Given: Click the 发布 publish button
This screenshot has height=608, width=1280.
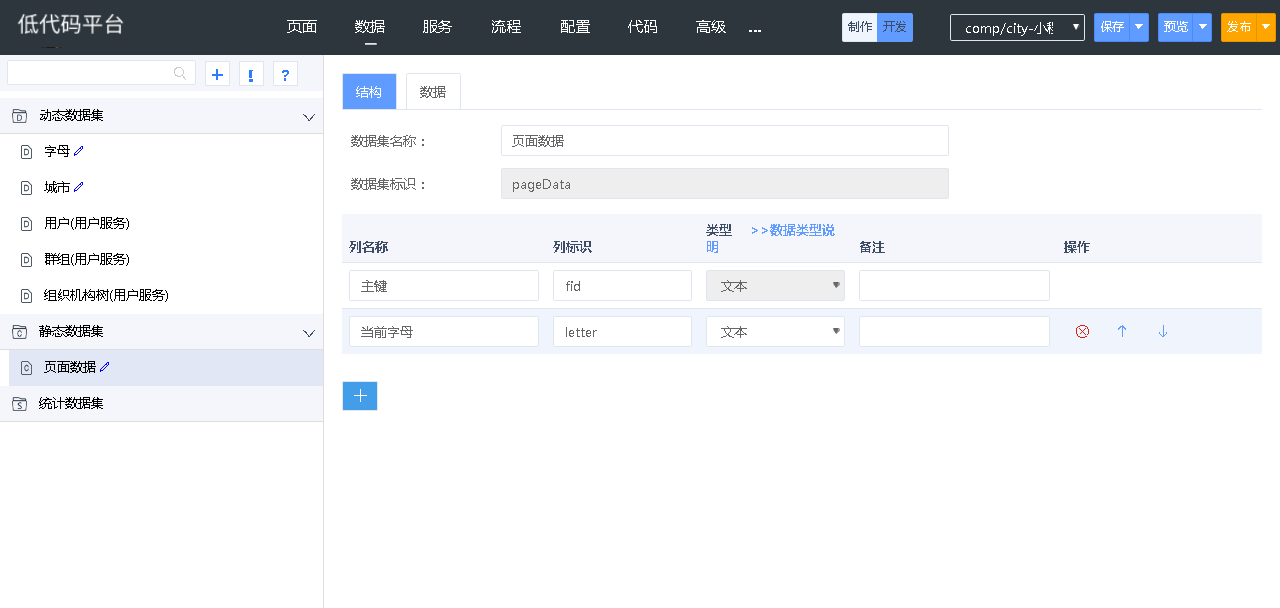Looking at the screenshot, I should tap(1239, 27).
